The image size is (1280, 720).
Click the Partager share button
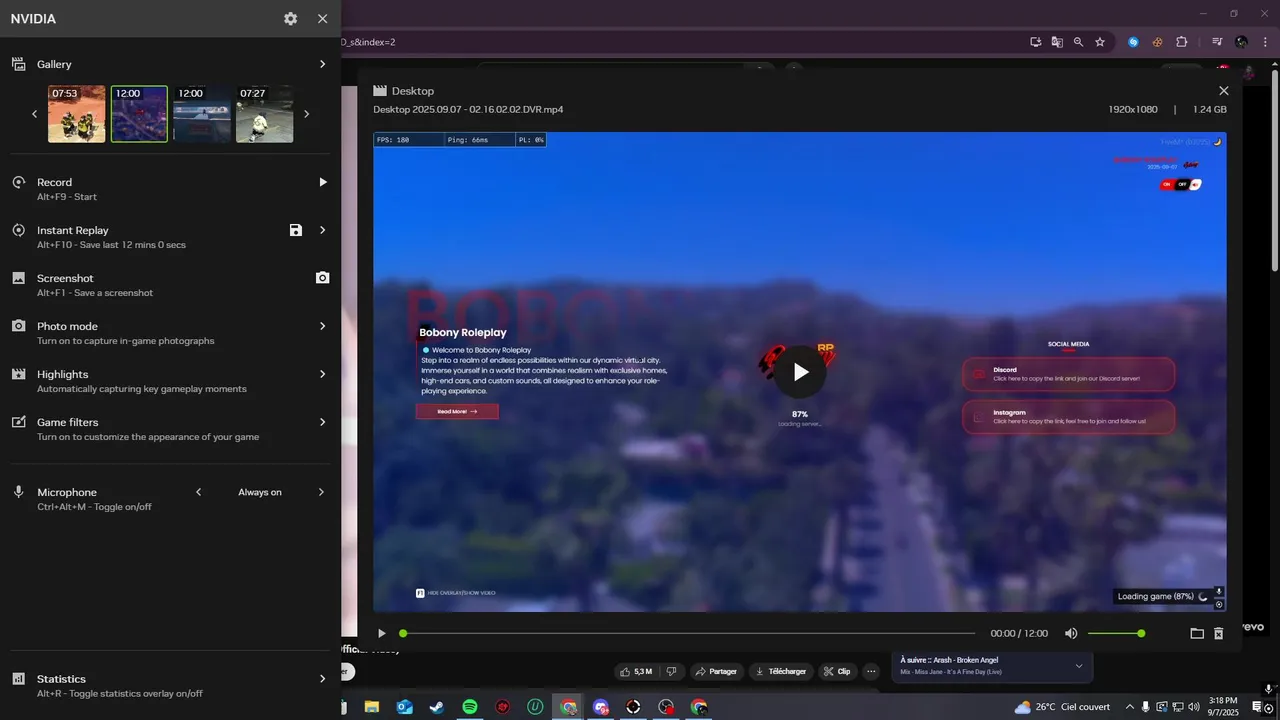coord(716,671)
